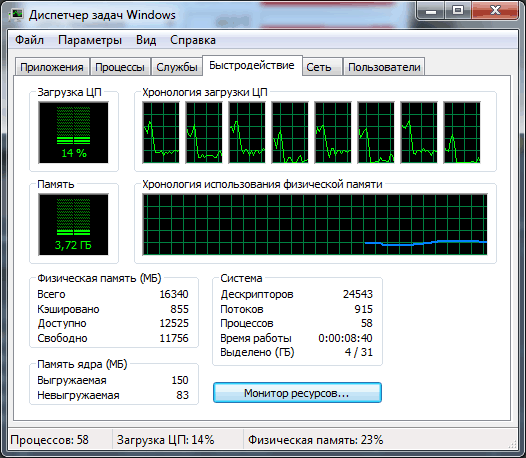Image resolution: width=526 pixels, height=458 pixels.
Task: Minimize the Task Manager window
Action: 431,11
